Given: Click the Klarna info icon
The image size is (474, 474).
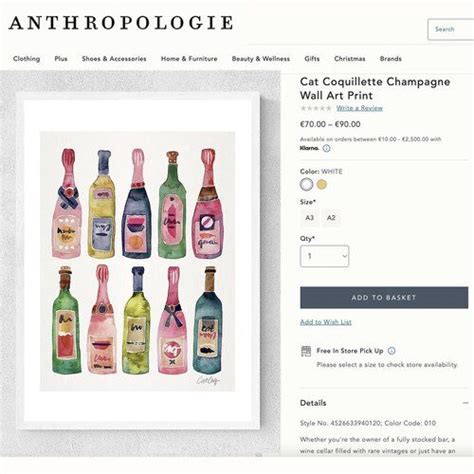Looking at the screenshot, I should click(327, 148).
